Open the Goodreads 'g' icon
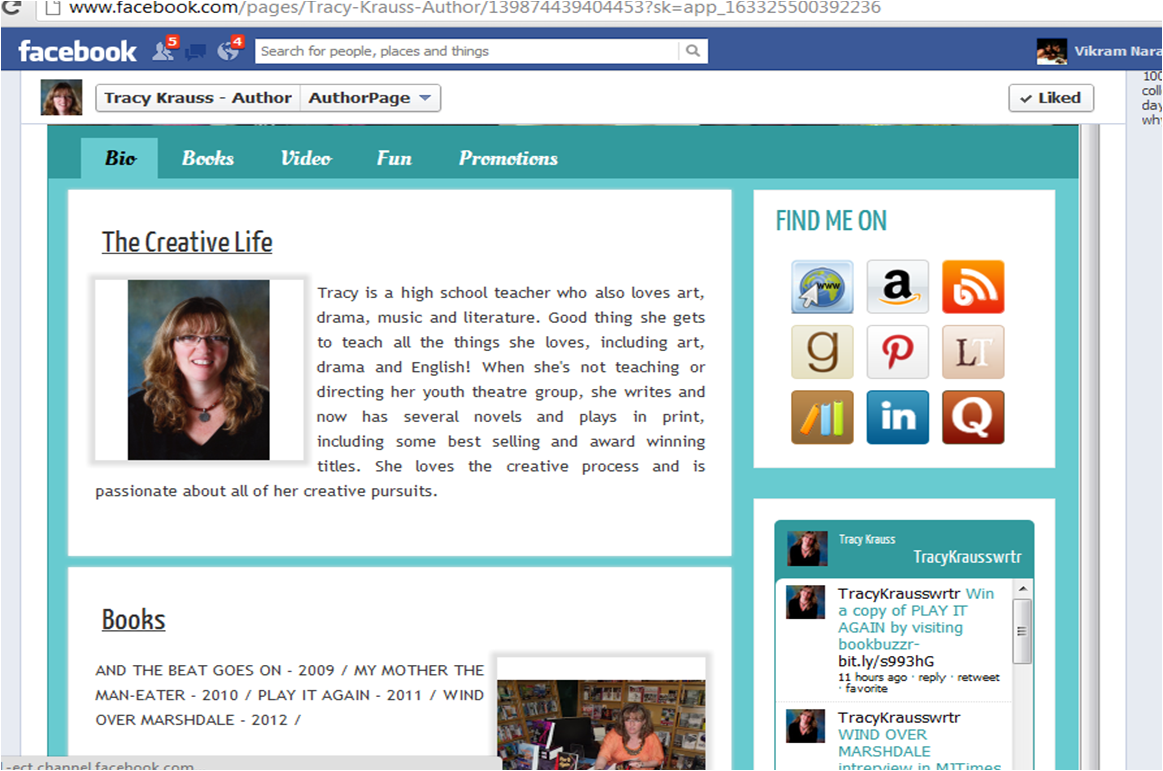1163x771 pixels. (822, 352)
